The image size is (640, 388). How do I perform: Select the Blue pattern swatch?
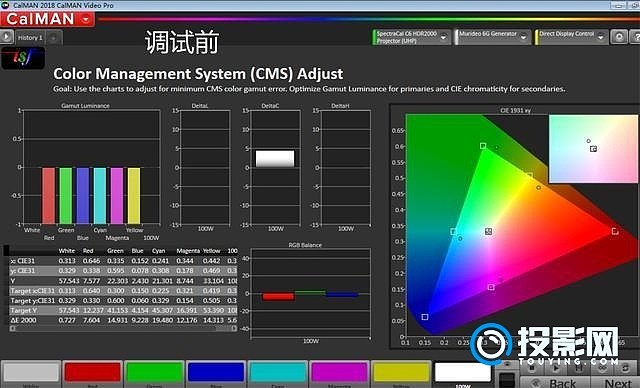pyautogui.click(x=216, y=373)
